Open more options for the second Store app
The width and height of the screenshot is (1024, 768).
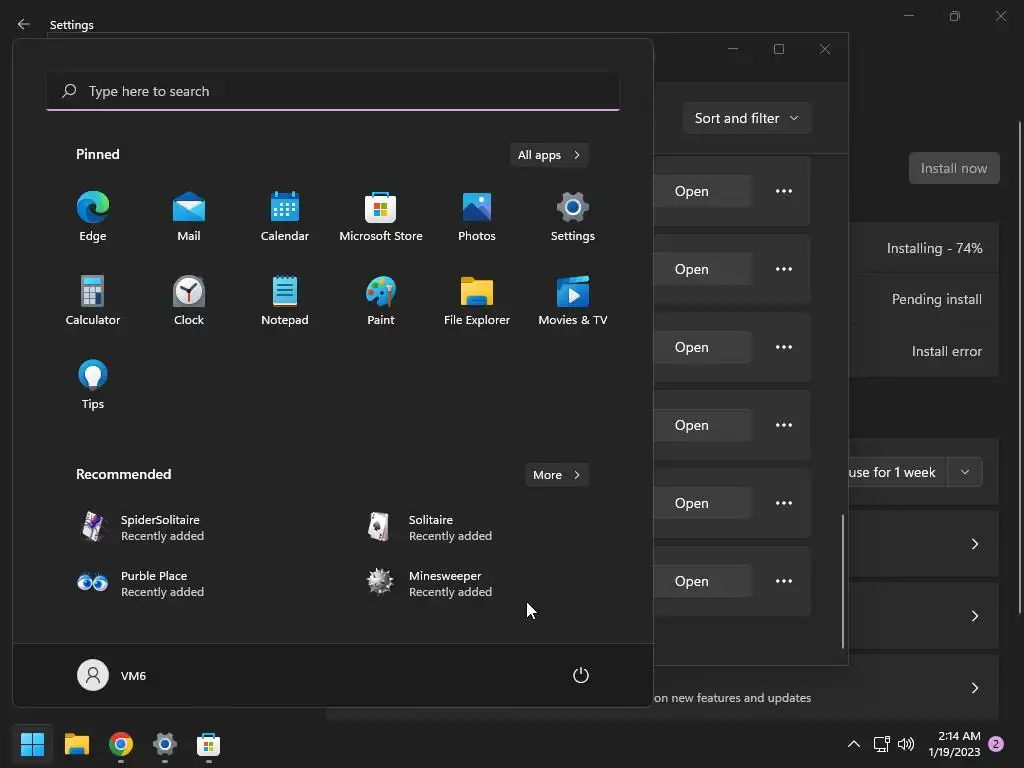784,269
